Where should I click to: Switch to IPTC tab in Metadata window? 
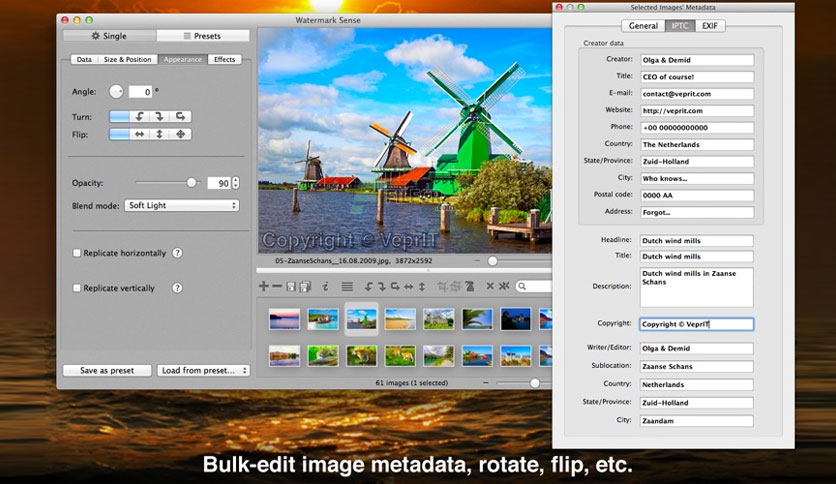[680, 26]
